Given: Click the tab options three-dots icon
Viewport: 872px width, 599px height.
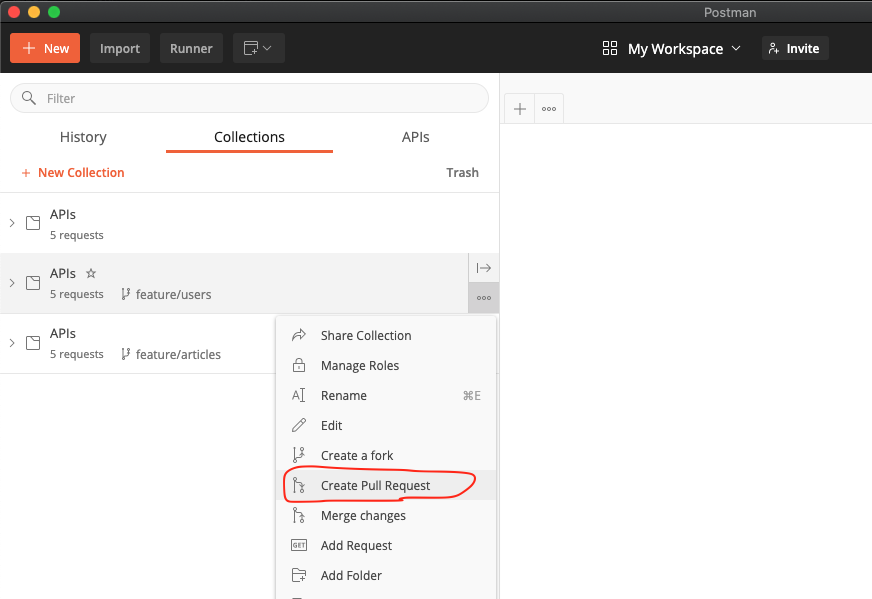Looking at the screenshot, I should 549,109.
